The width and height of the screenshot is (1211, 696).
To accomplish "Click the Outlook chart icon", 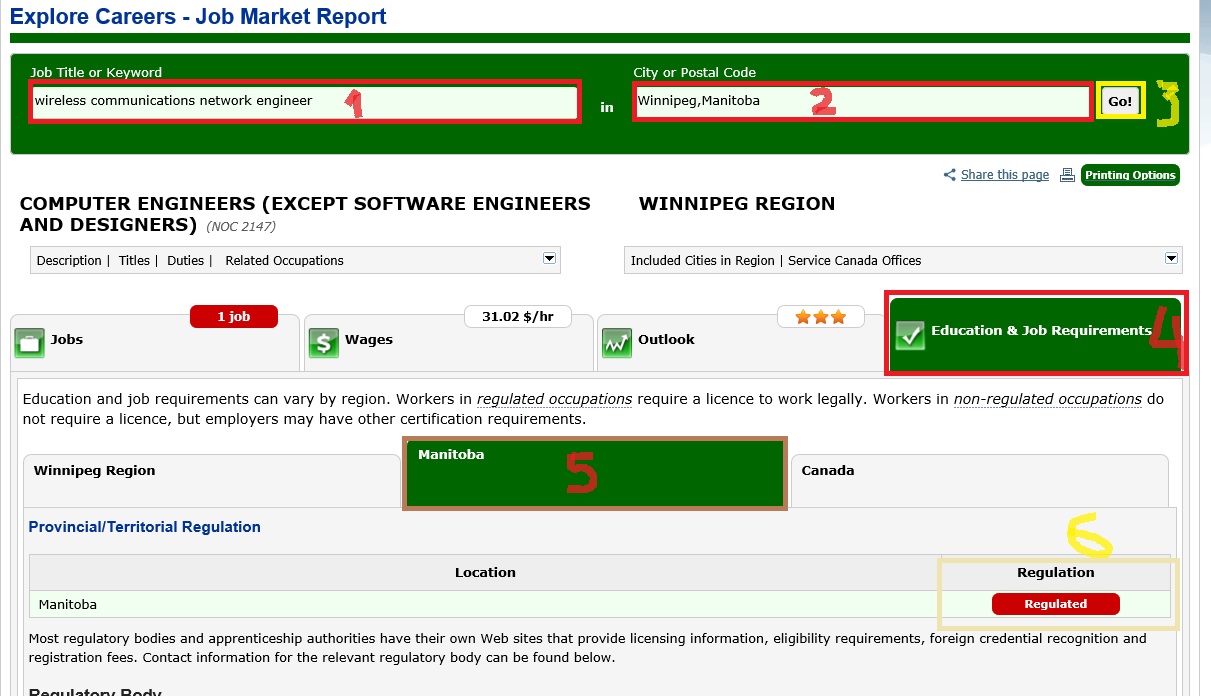I will click(x=616, y=343).
